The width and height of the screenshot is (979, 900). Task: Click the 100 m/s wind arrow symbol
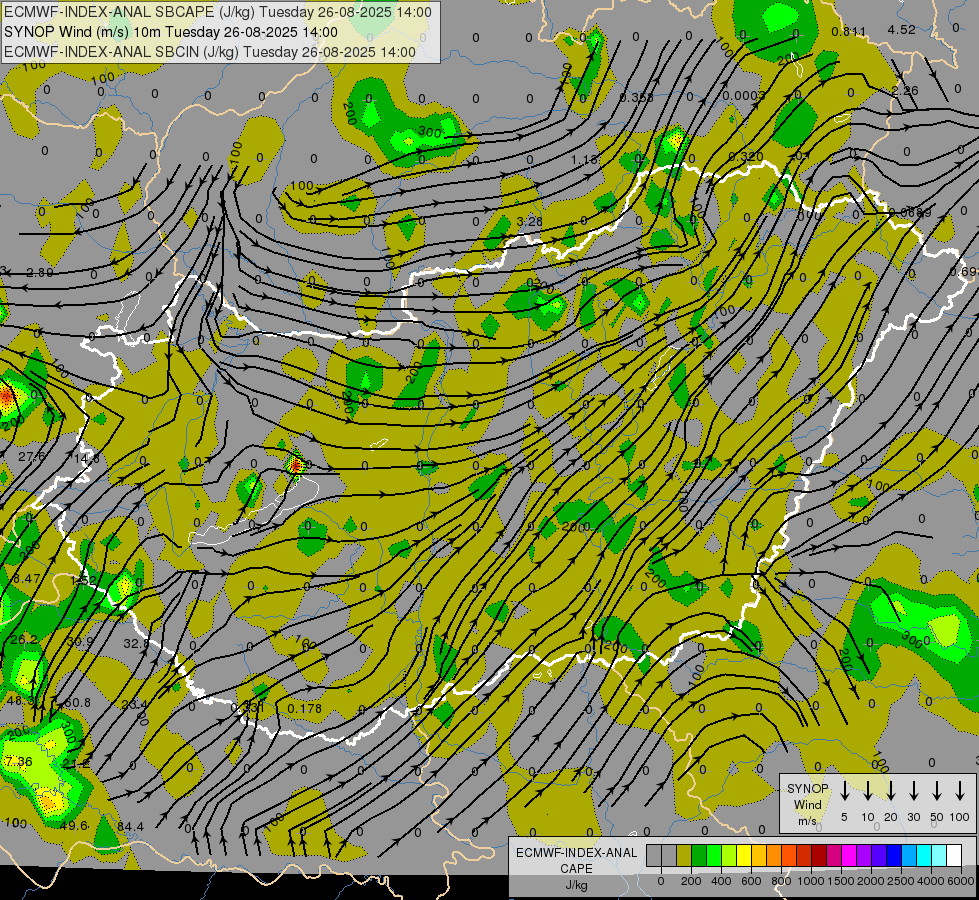click(960, 790)
